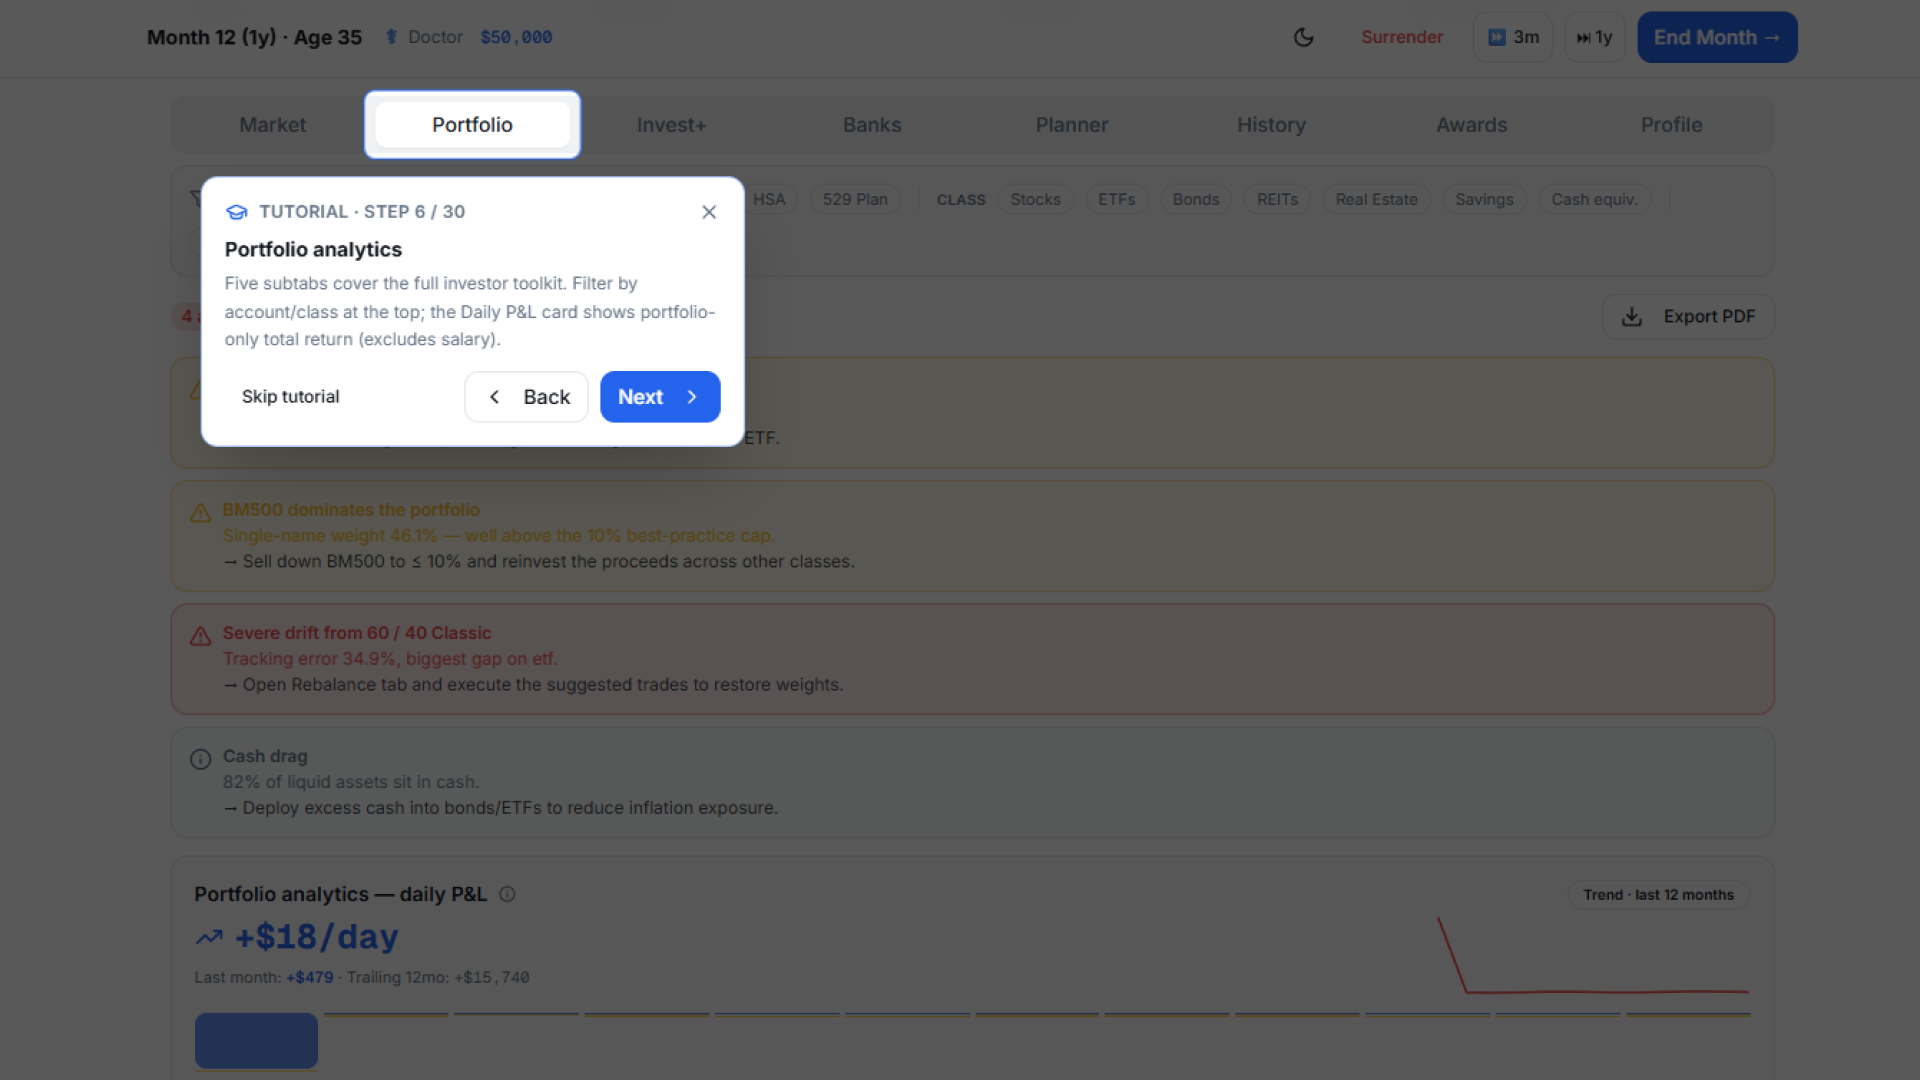View the Awards tab
The height and width of the screenshot is (1080, 1920).
[1471, 125]
